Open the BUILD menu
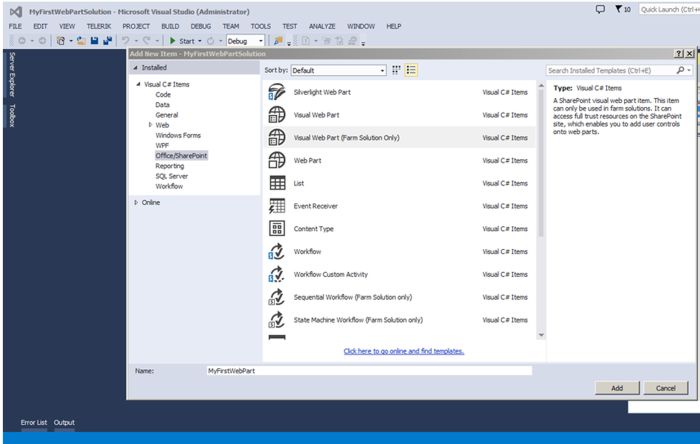The image size is (700, 444). pyautogui.click(x=171, y=26)
